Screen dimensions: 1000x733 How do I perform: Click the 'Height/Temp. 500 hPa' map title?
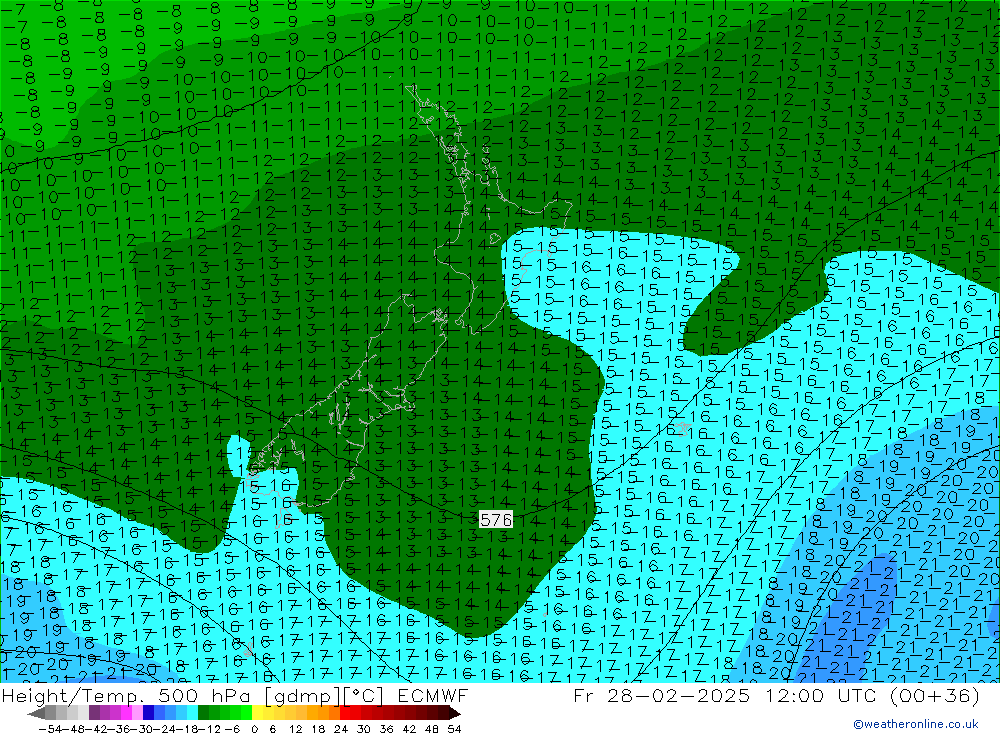[128, 695]
